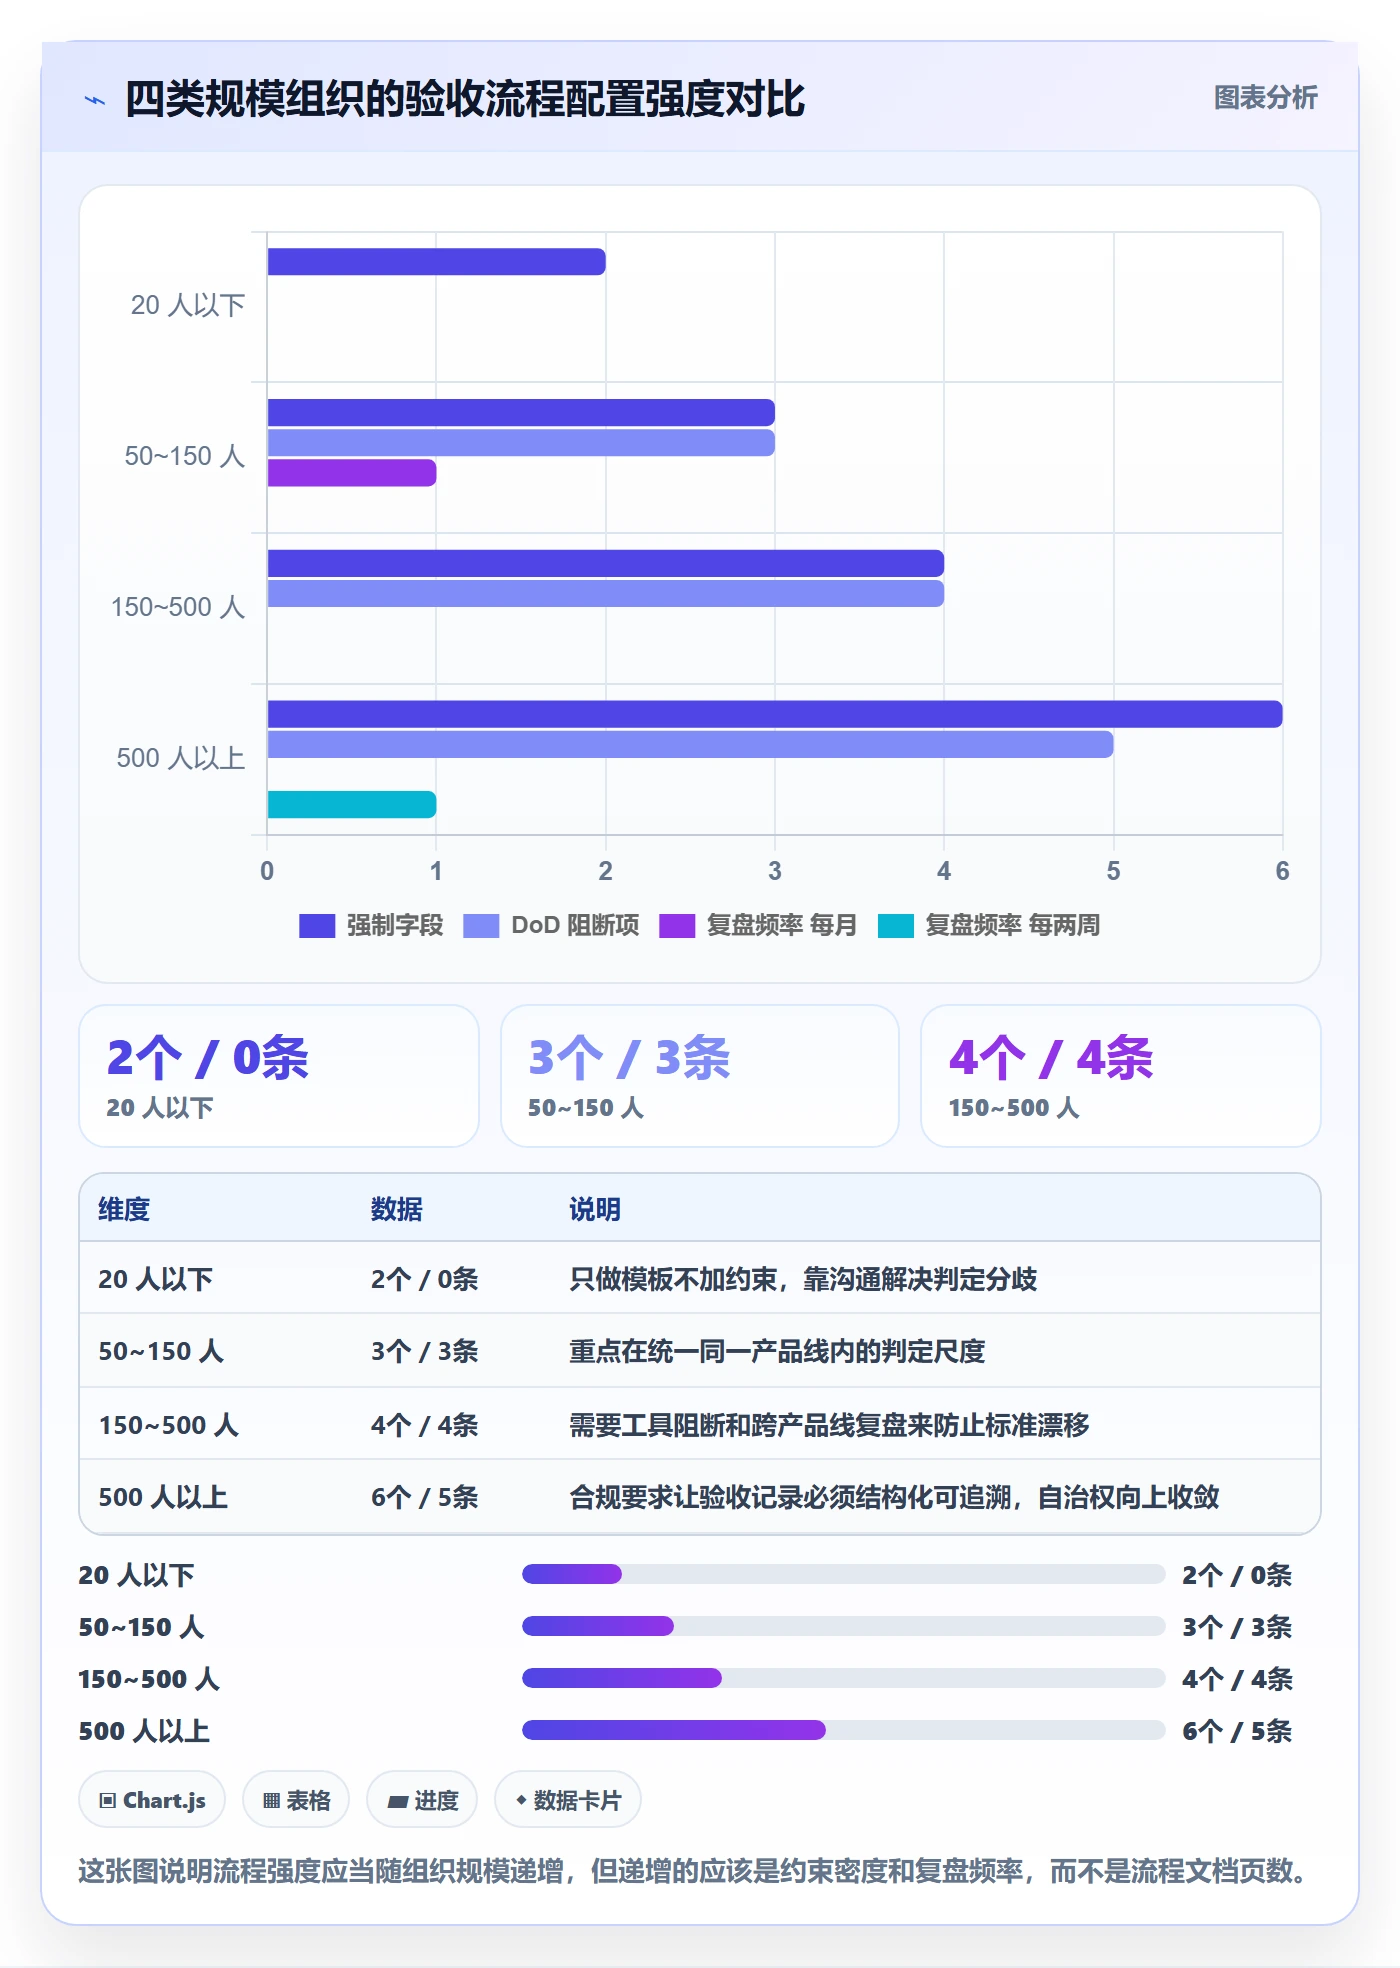Screen dimensions: 1400x1968
Task: Click the diamond icon in 数据卡片 tag
Action: click(x=521, y=1800)
